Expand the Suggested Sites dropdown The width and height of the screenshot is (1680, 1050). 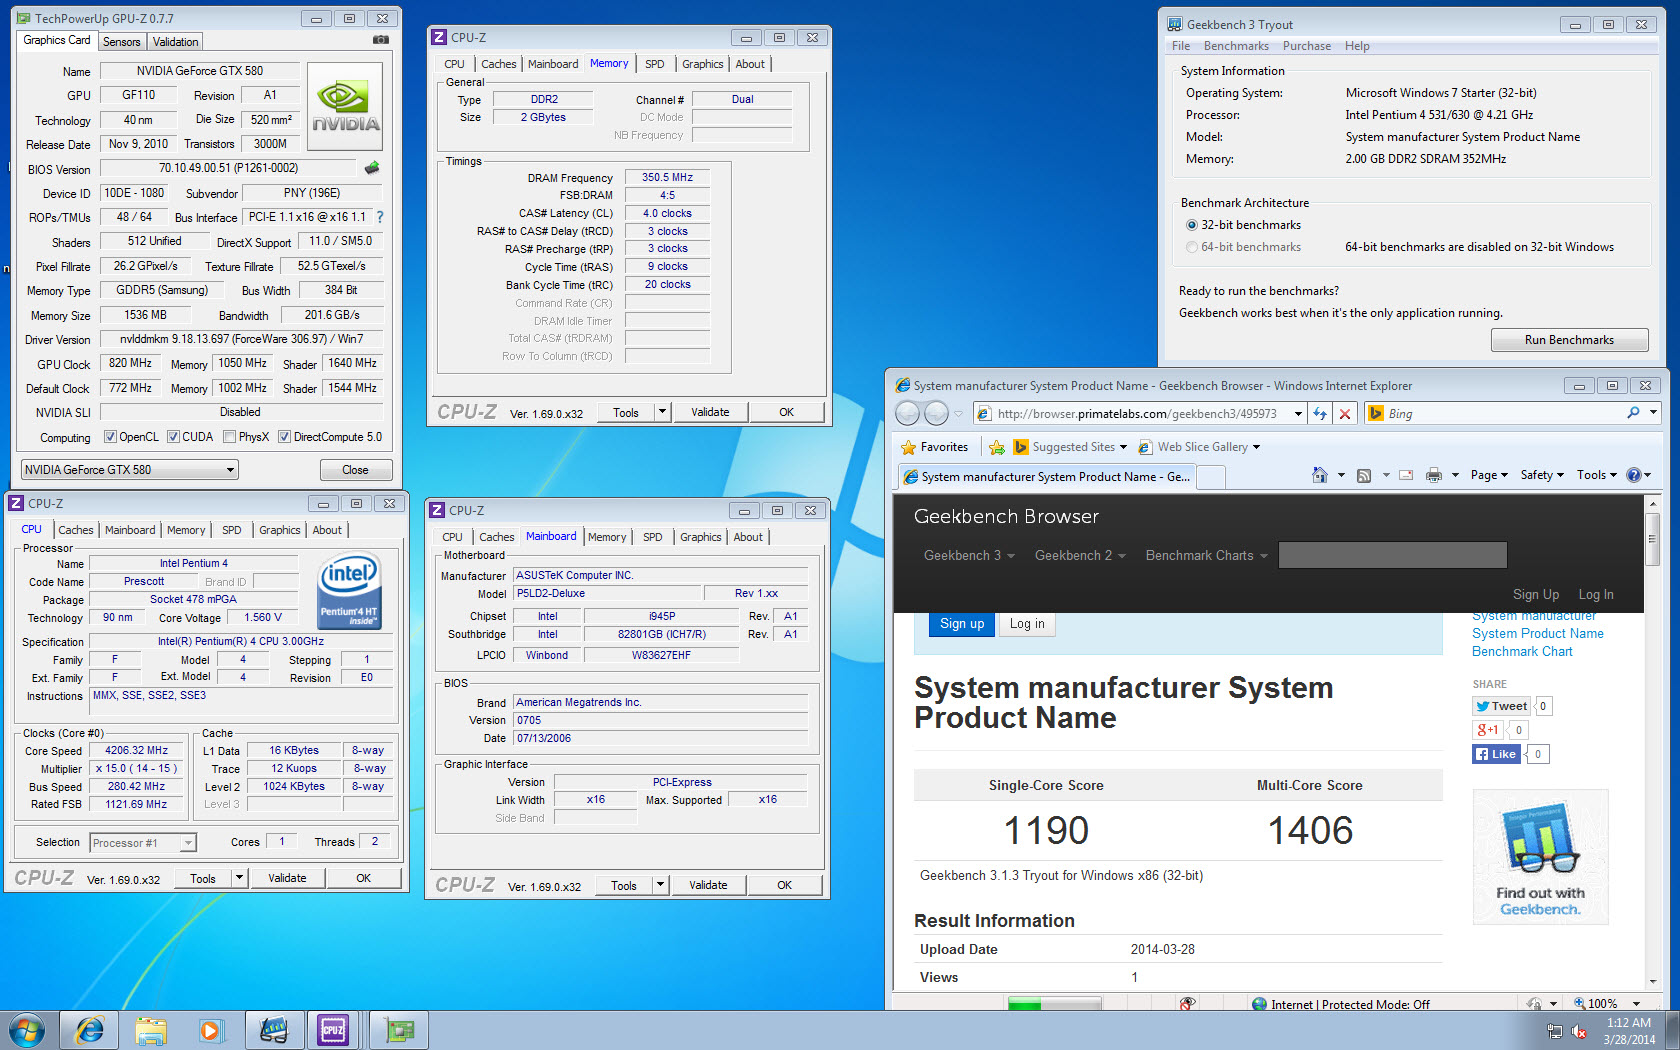[x=1123, y=447]
